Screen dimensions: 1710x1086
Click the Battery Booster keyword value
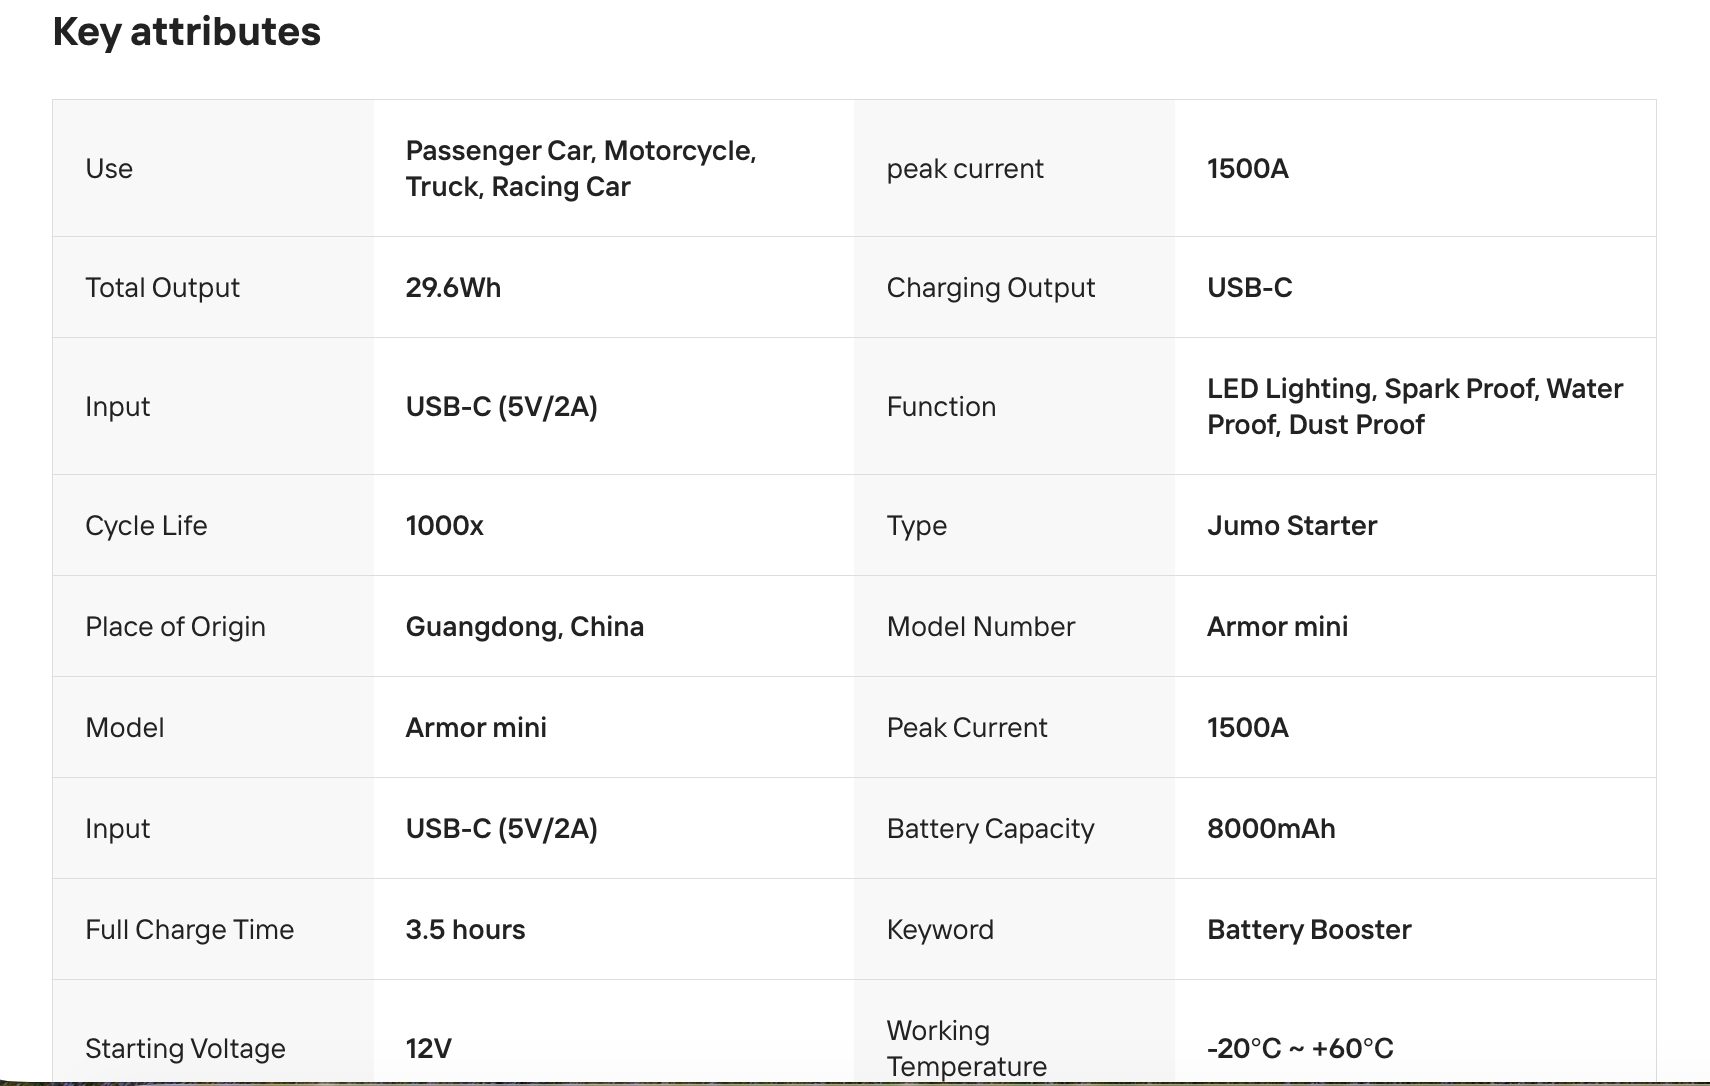pyautogui.click(x=1309, y=930)
